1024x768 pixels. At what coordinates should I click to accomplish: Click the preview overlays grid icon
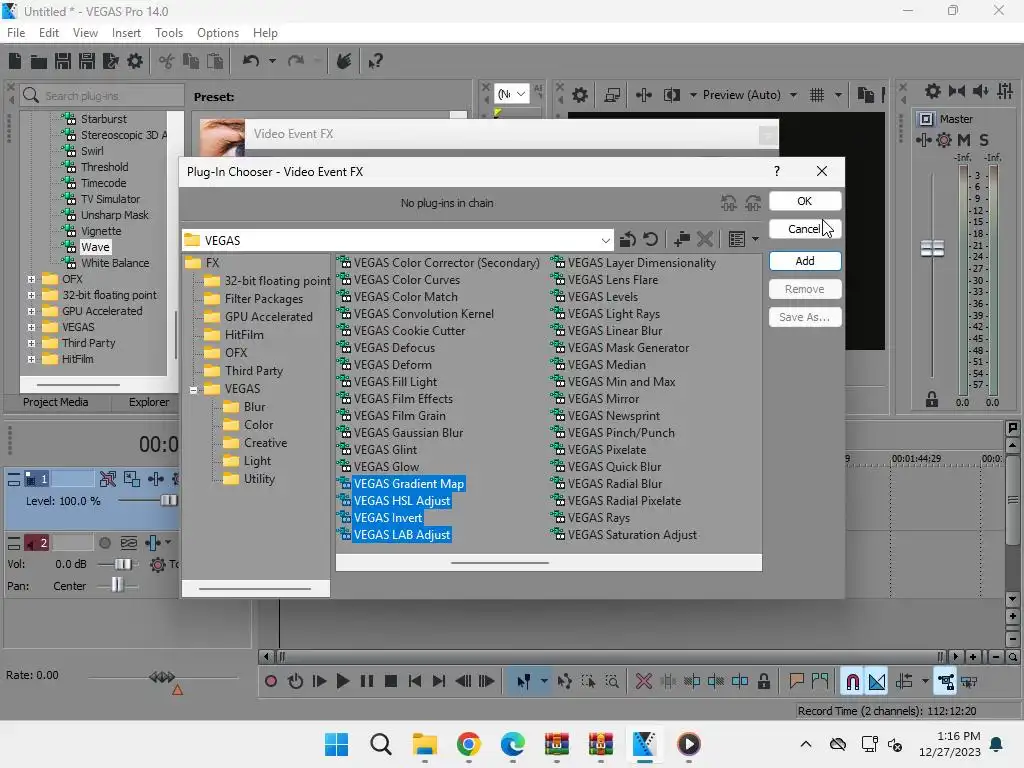coord(817,95)
